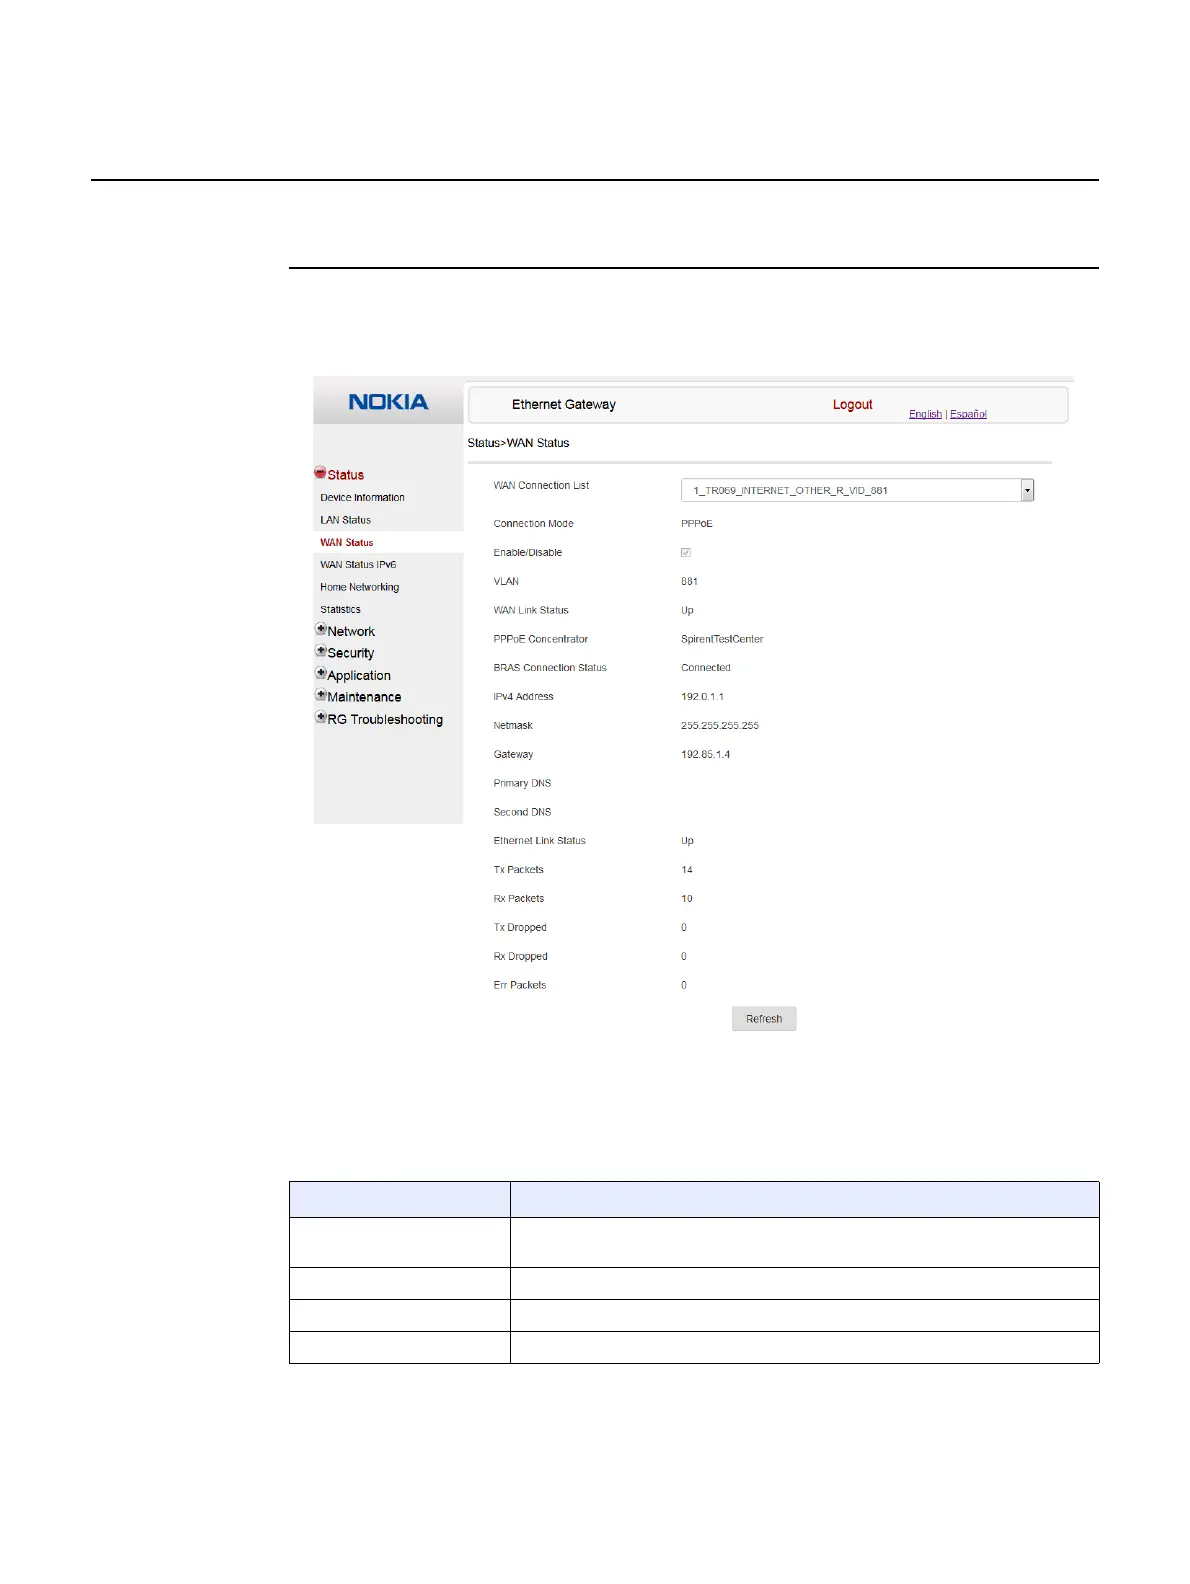The width and height of the screenshot is (1190, 1584).
Task: Select the IPv4 address 192.0.1.1
Action: pos(702,697)
